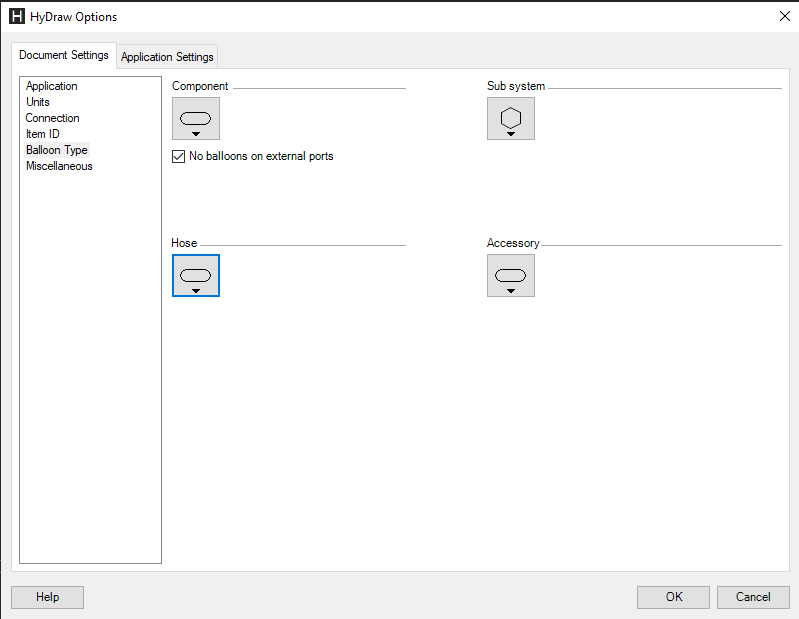Disable No balloons on external ports

179,157
